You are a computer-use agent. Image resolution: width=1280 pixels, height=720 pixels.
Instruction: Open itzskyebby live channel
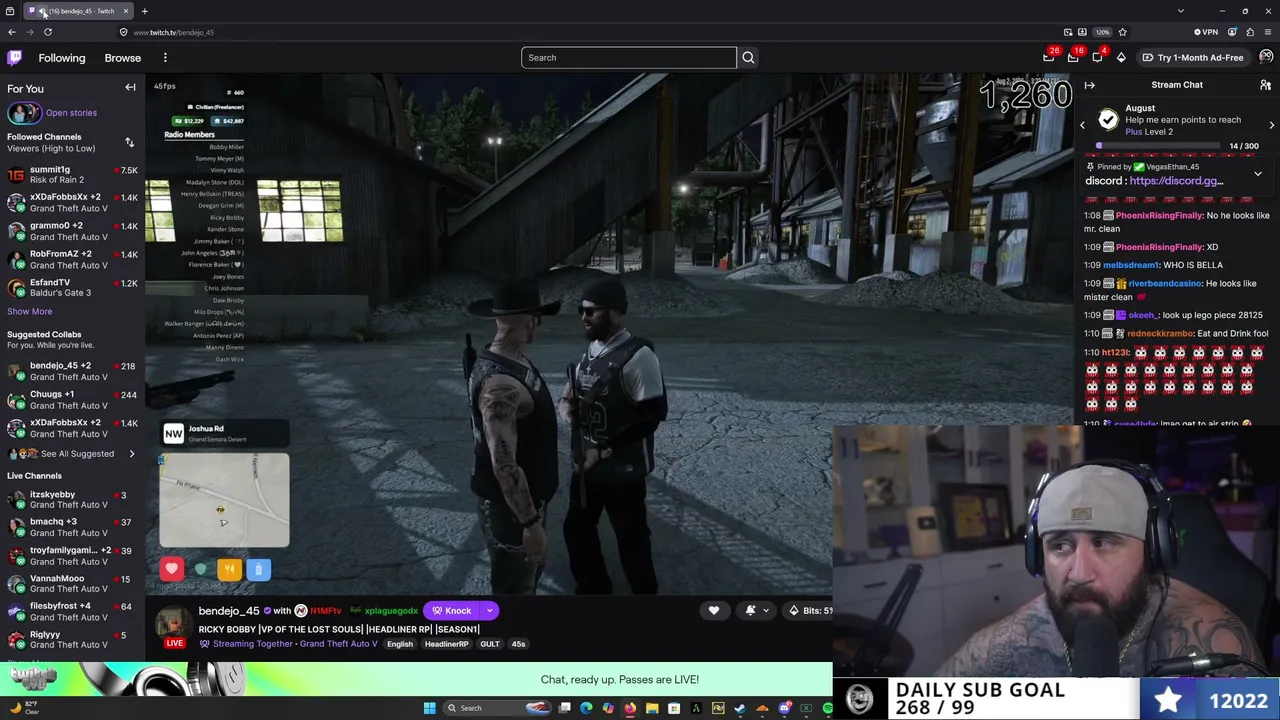(x=72, y=500)
